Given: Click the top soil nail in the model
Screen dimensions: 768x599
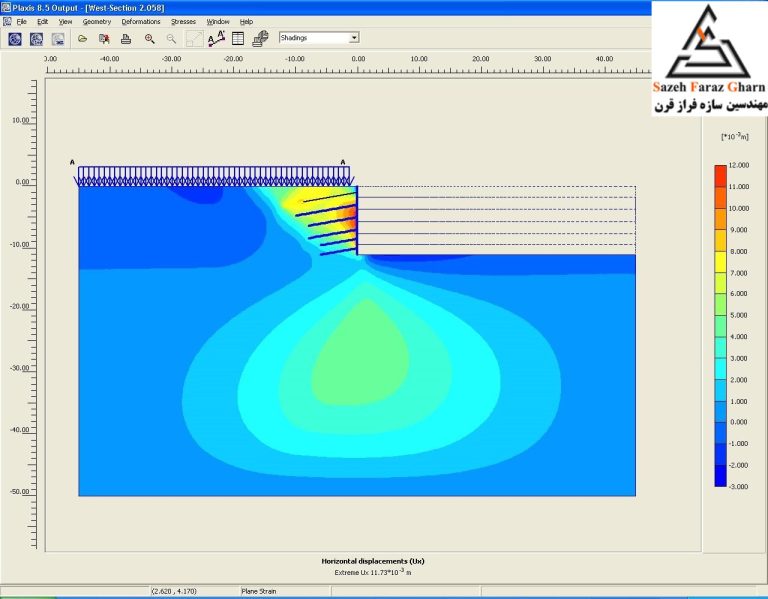Looking at the screenshot, I should tap(329, 197).
